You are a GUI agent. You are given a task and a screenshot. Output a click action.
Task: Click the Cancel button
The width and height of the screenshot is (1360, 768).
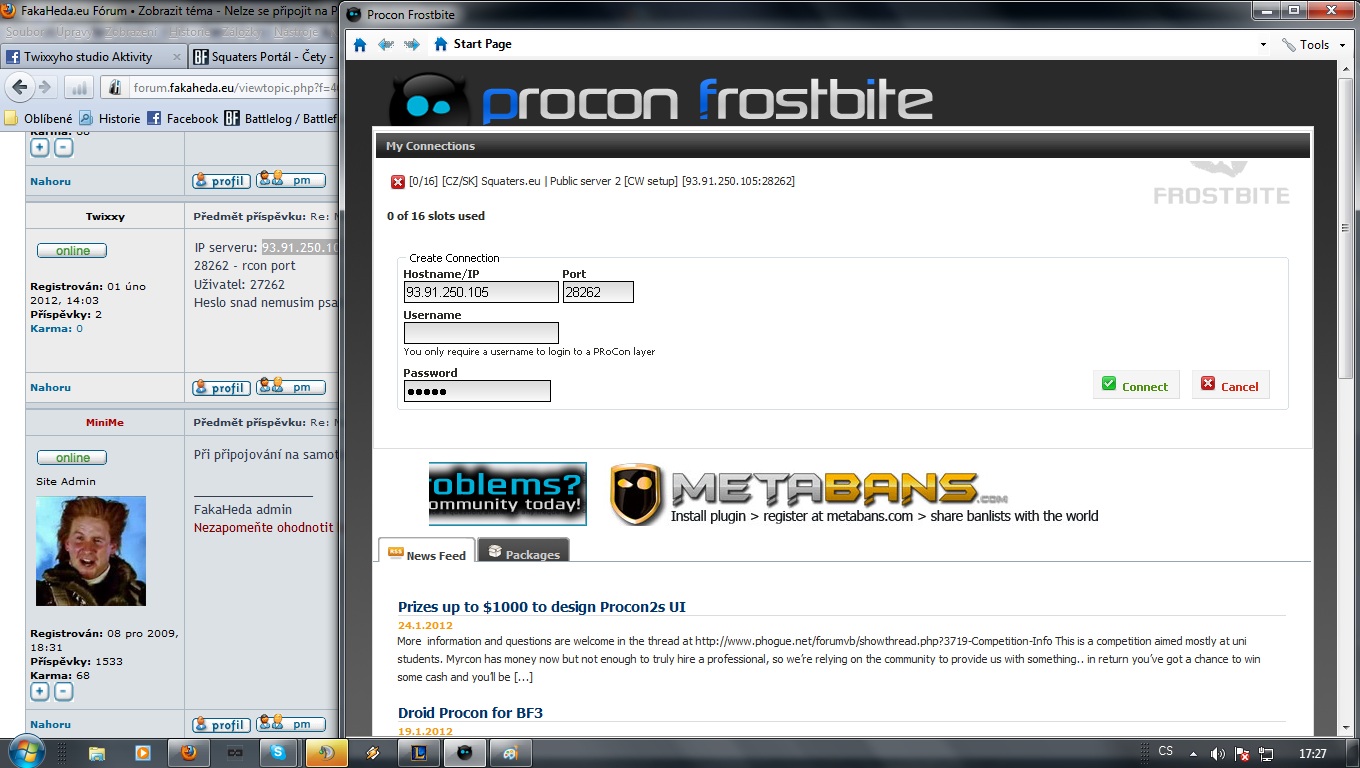click(1230, 385)
